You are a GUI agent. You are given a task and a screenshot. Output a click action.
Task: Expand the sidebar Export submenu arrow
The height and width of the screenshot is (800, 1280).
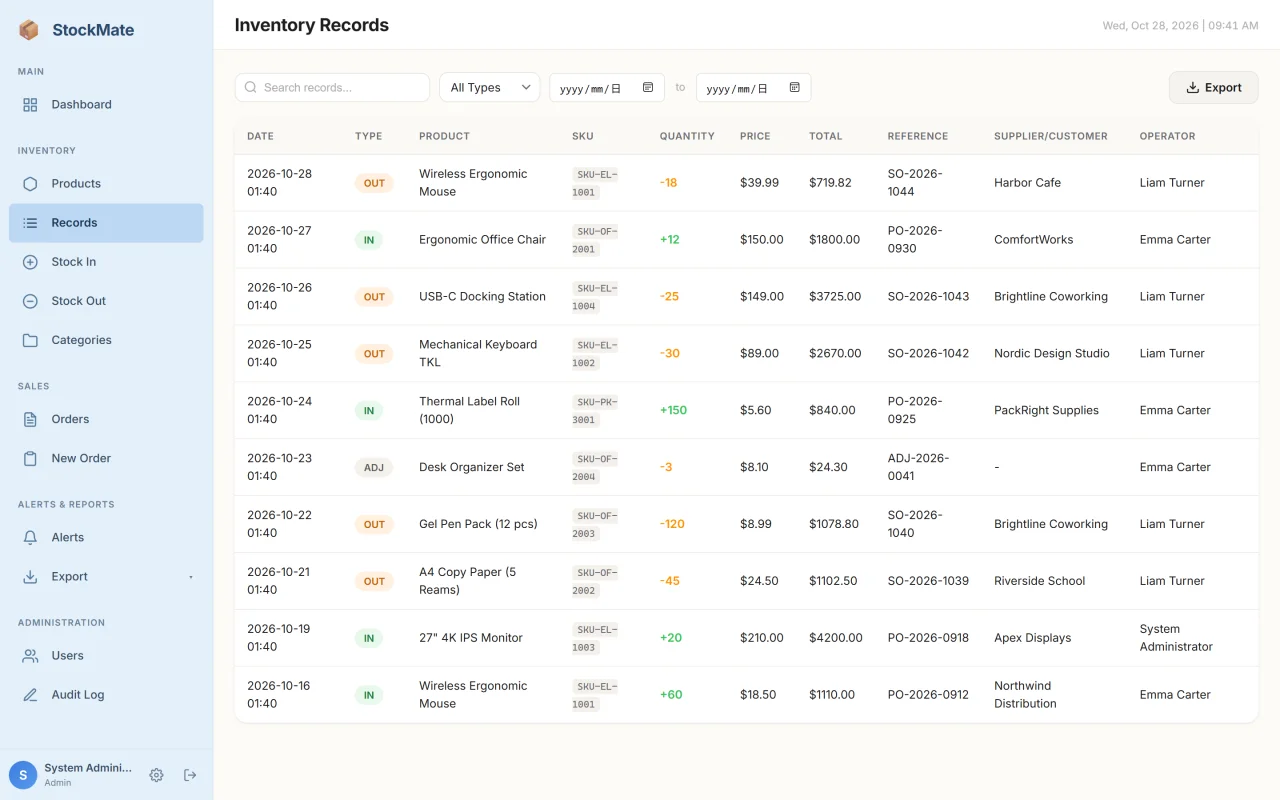(x=191, y=577)
